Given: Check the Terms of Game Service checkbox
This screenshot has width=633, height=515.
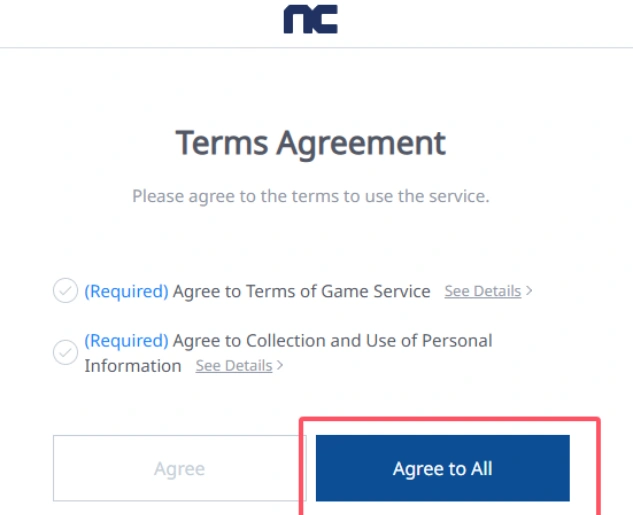Looking at the screenshot, I should [65, 291].
